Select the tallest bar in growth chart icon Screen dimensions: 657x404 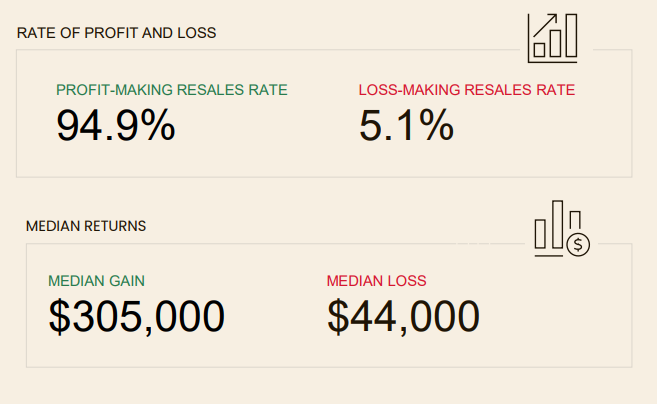pyautogui.click(x=569, y=37)
